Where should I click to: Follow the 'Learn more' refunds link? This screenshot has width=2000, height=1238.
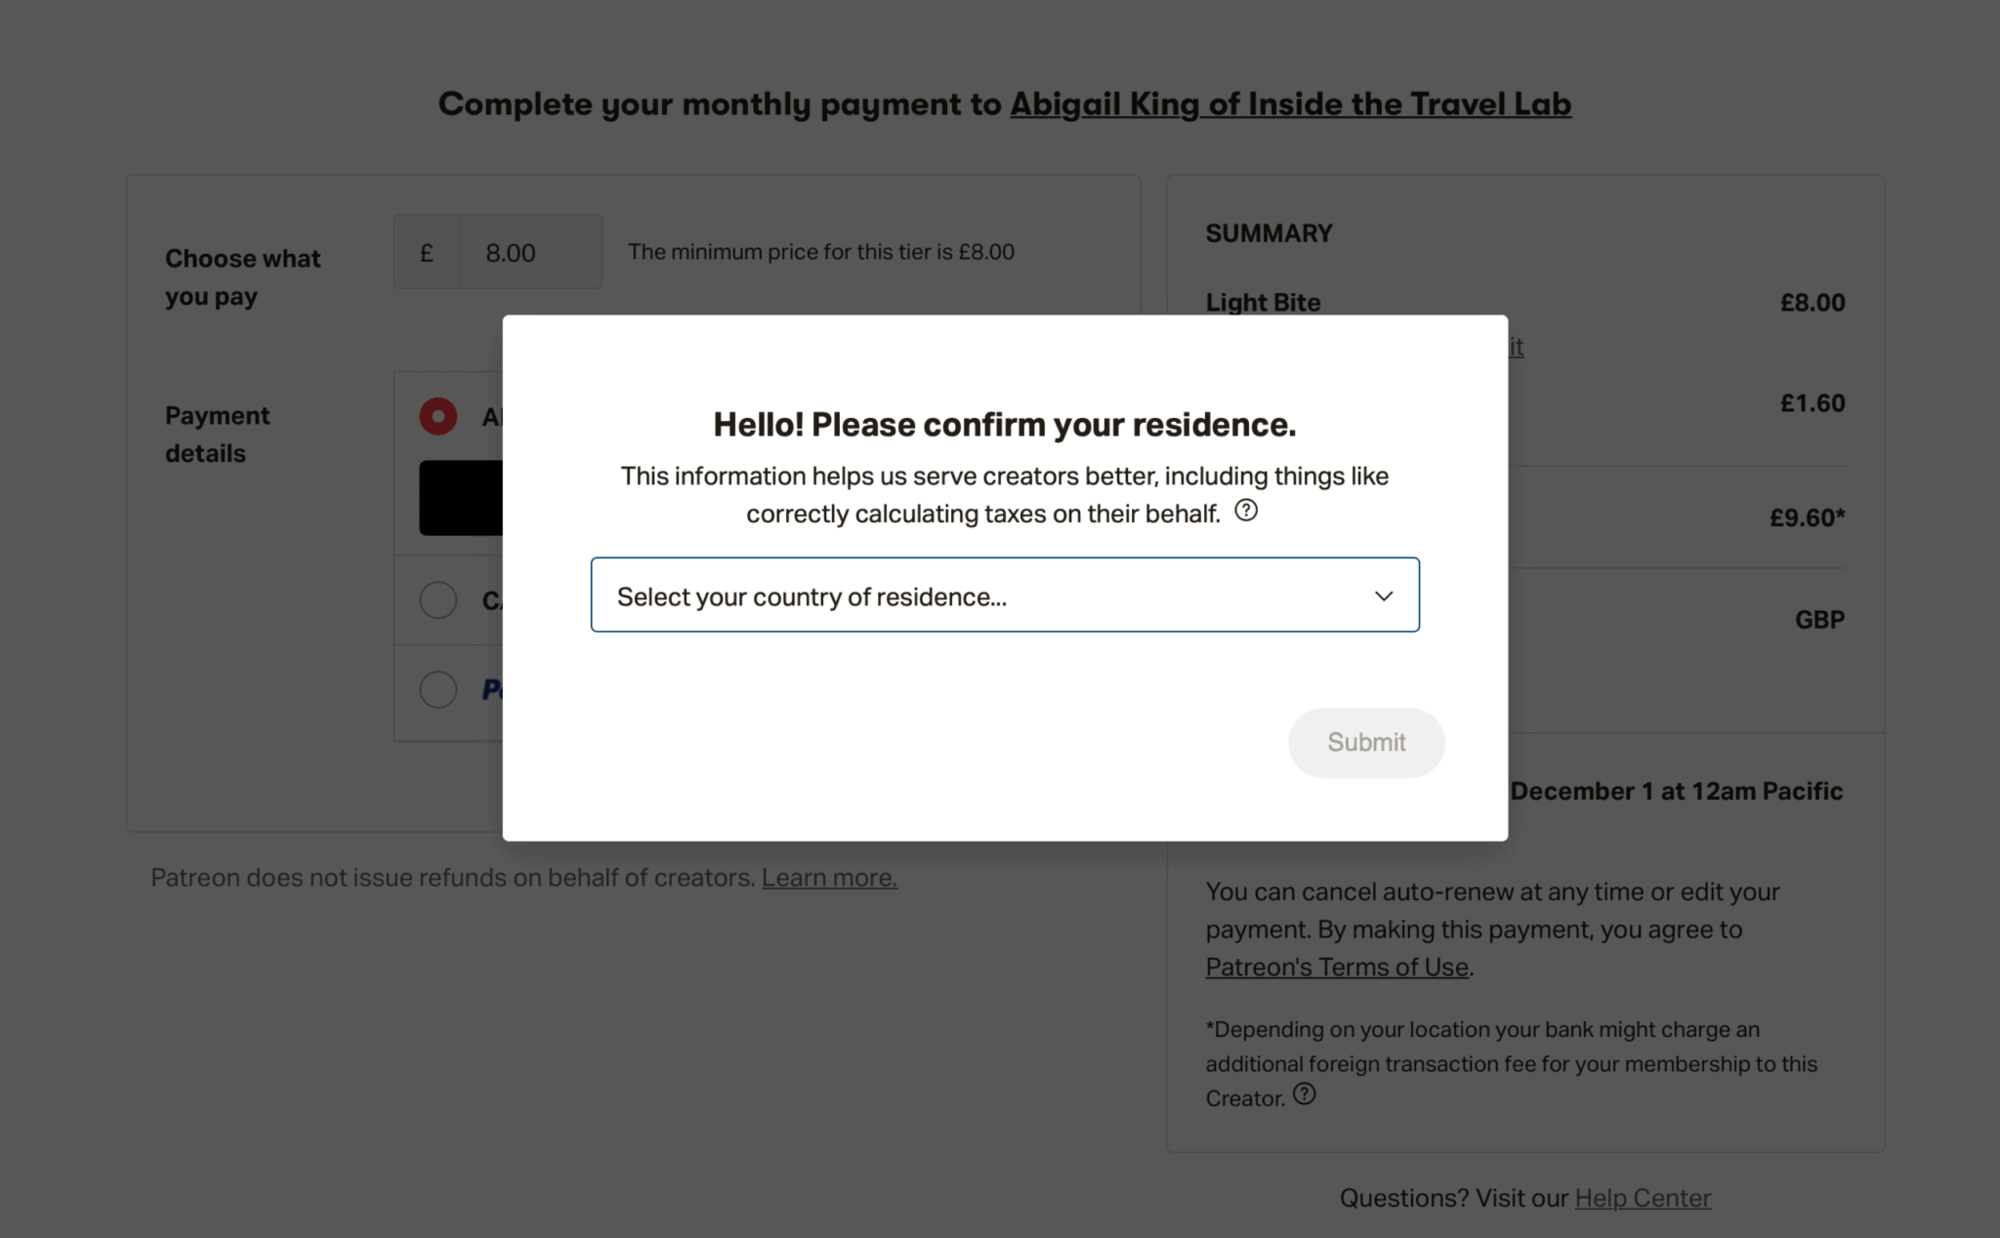[x=829, y=878]
